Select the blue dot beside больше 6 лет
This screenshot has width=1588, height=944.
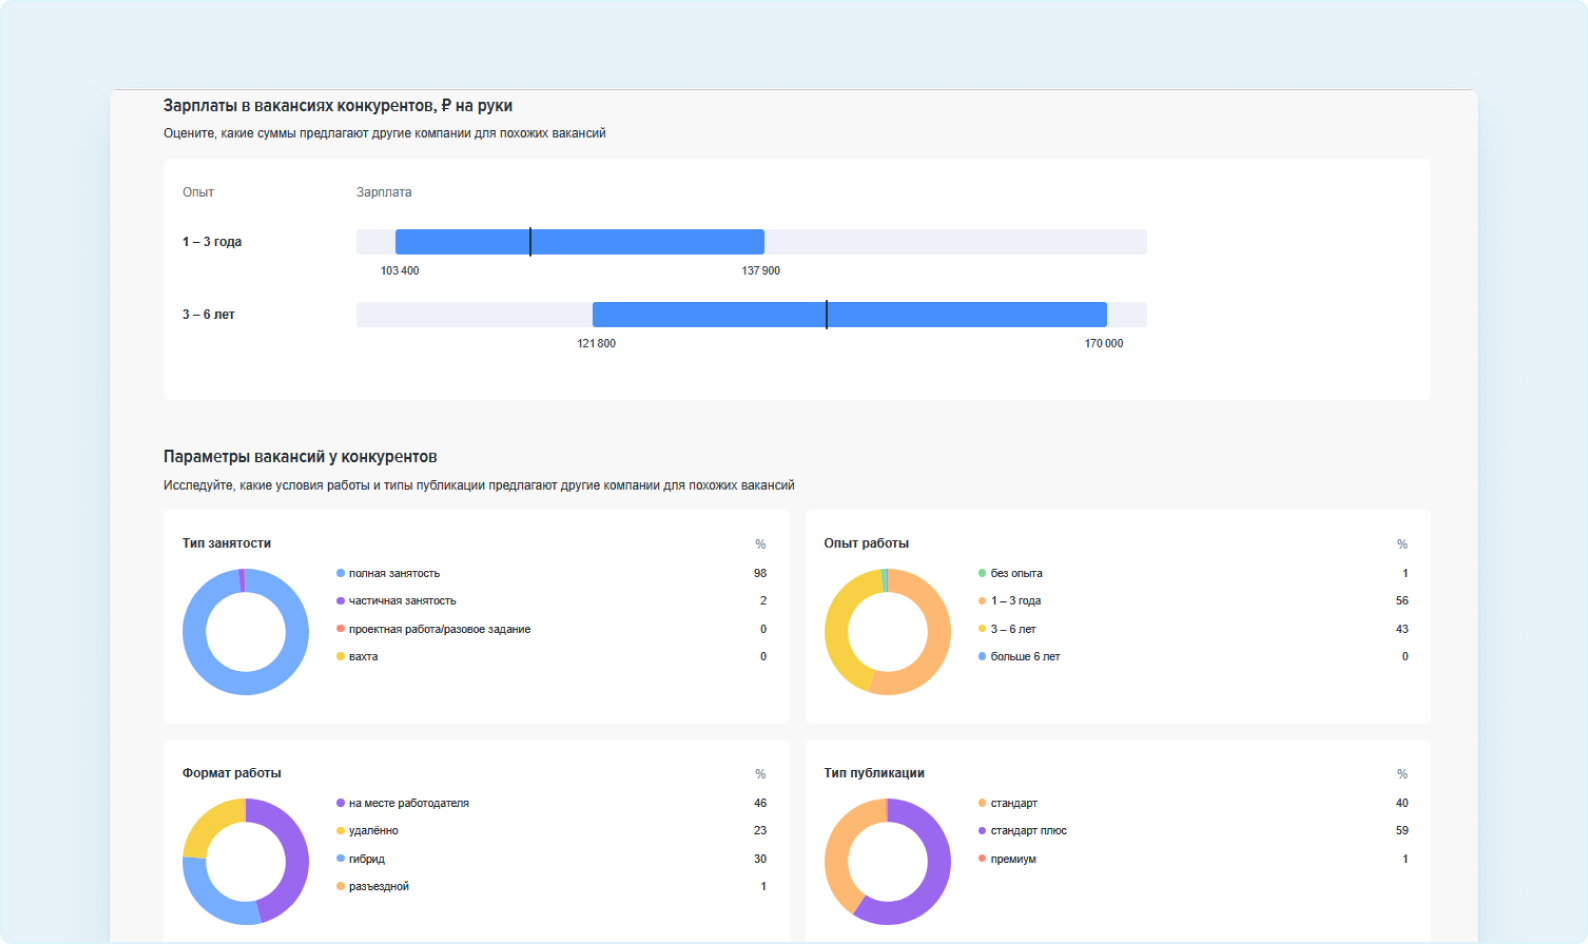coord(982,657)
